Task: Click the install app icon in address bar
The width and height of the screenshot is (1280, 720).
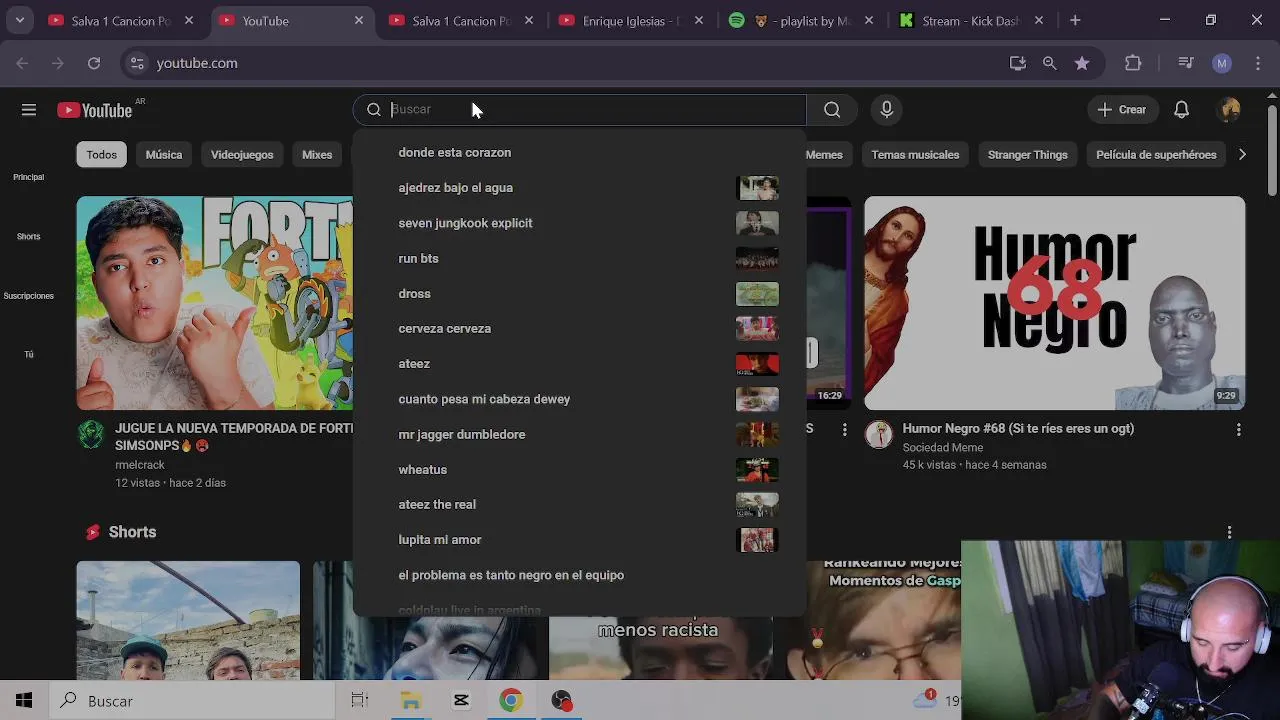Action: click(x=1017, y=63)
